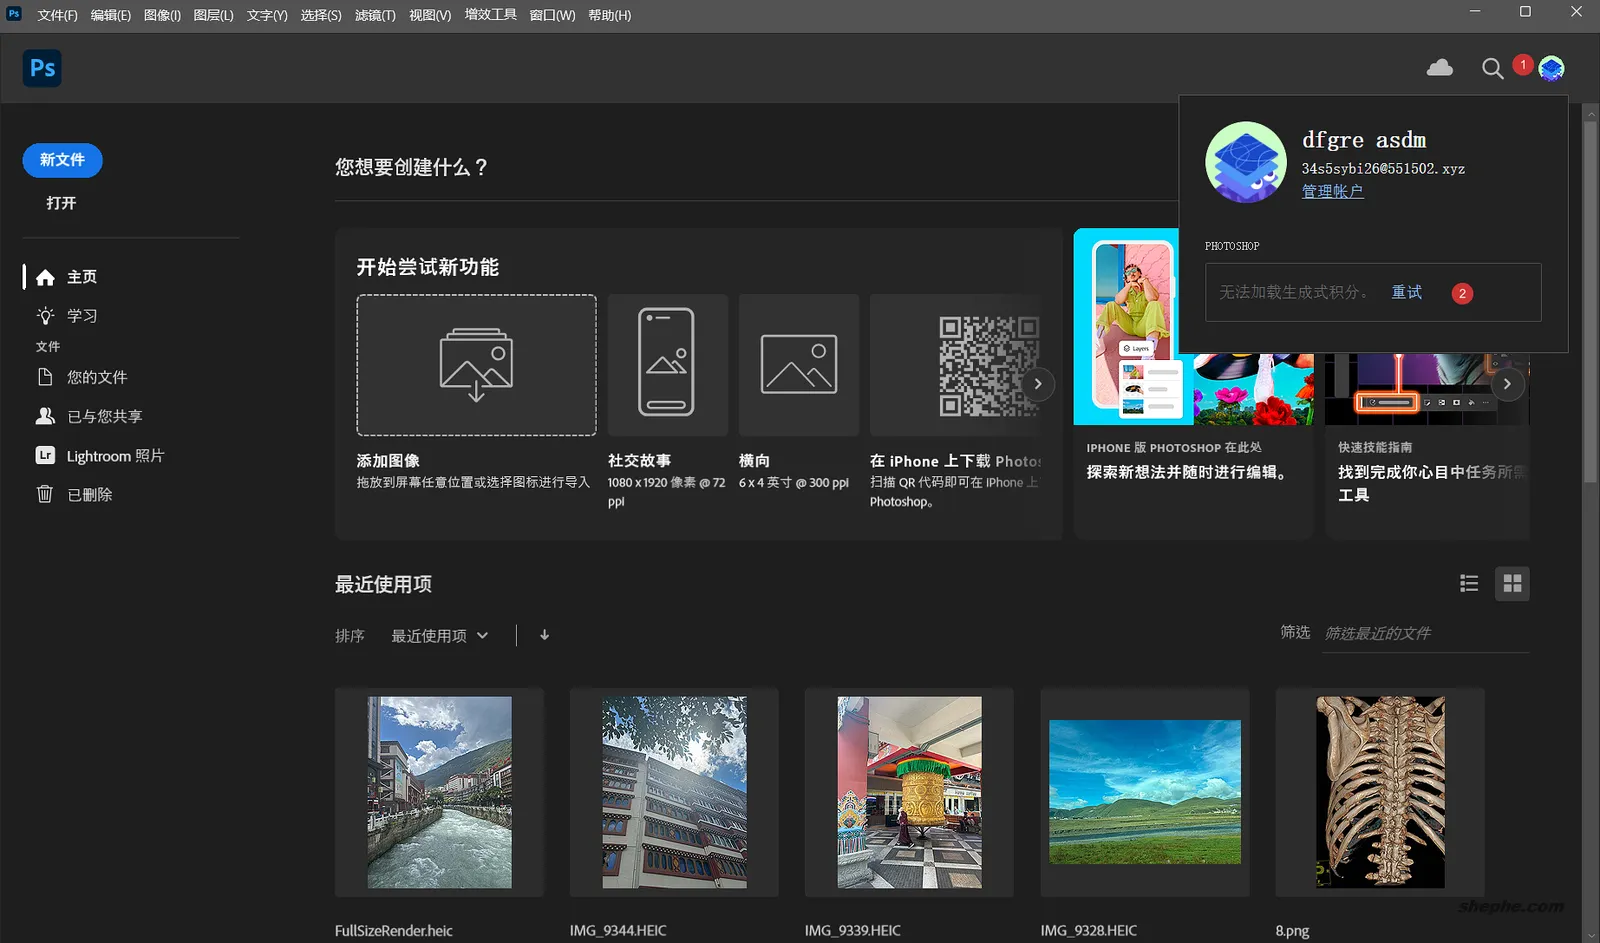Click the 新文件 button
Viewport: 1600px width, 943px height.
point(62,160)
